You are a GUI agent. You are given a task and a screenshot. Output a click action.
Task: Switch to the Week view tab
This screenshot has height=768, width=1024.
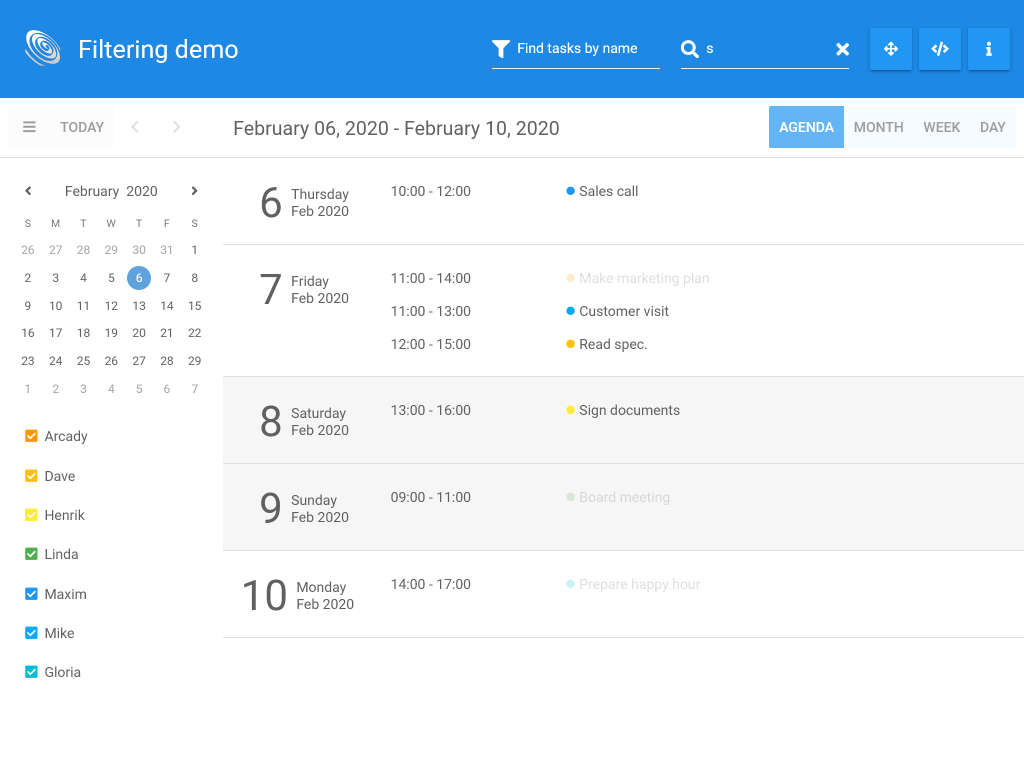tap(941, 127)
